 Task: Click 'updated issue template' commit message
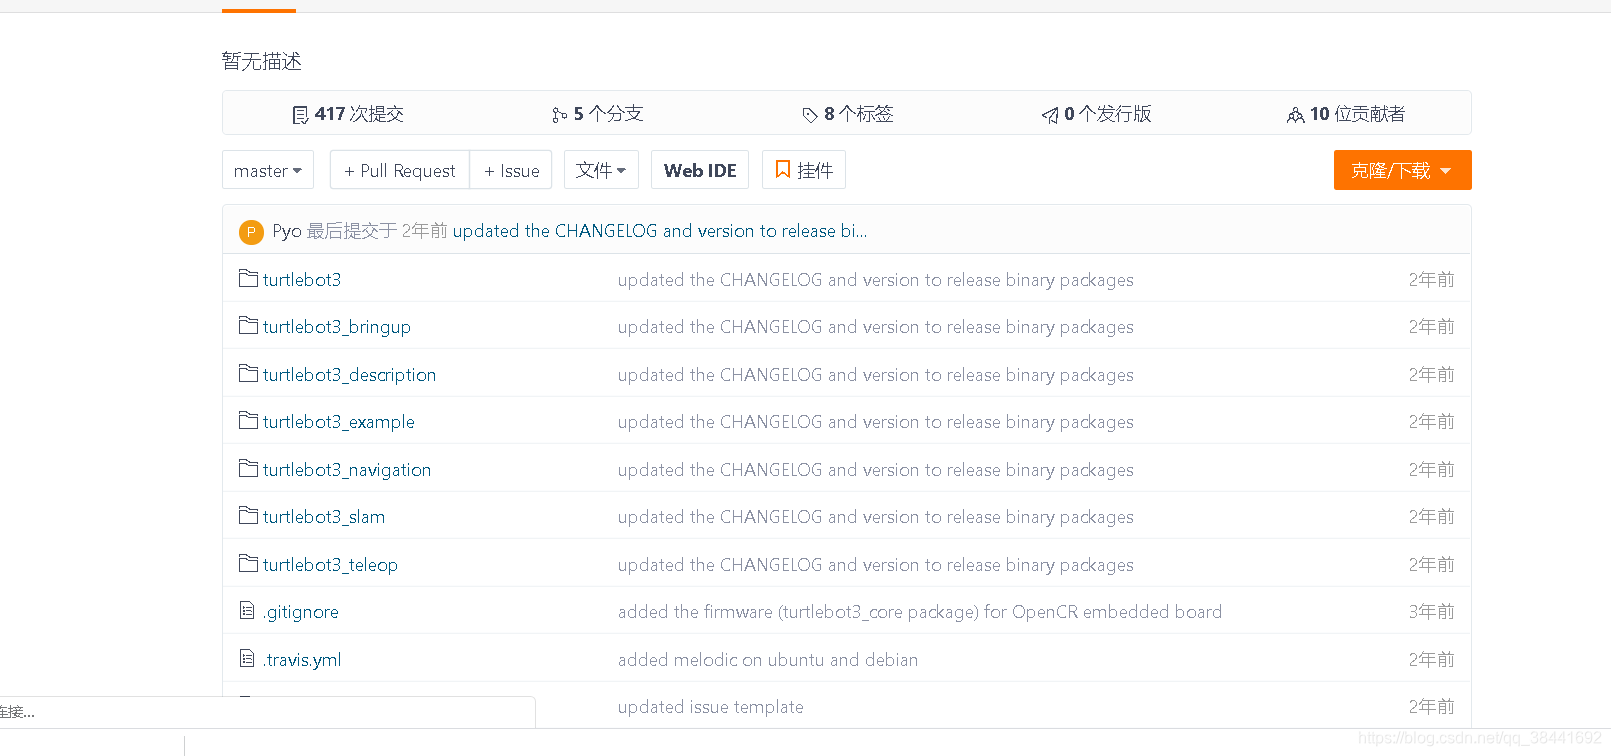[x=711, y=707]
